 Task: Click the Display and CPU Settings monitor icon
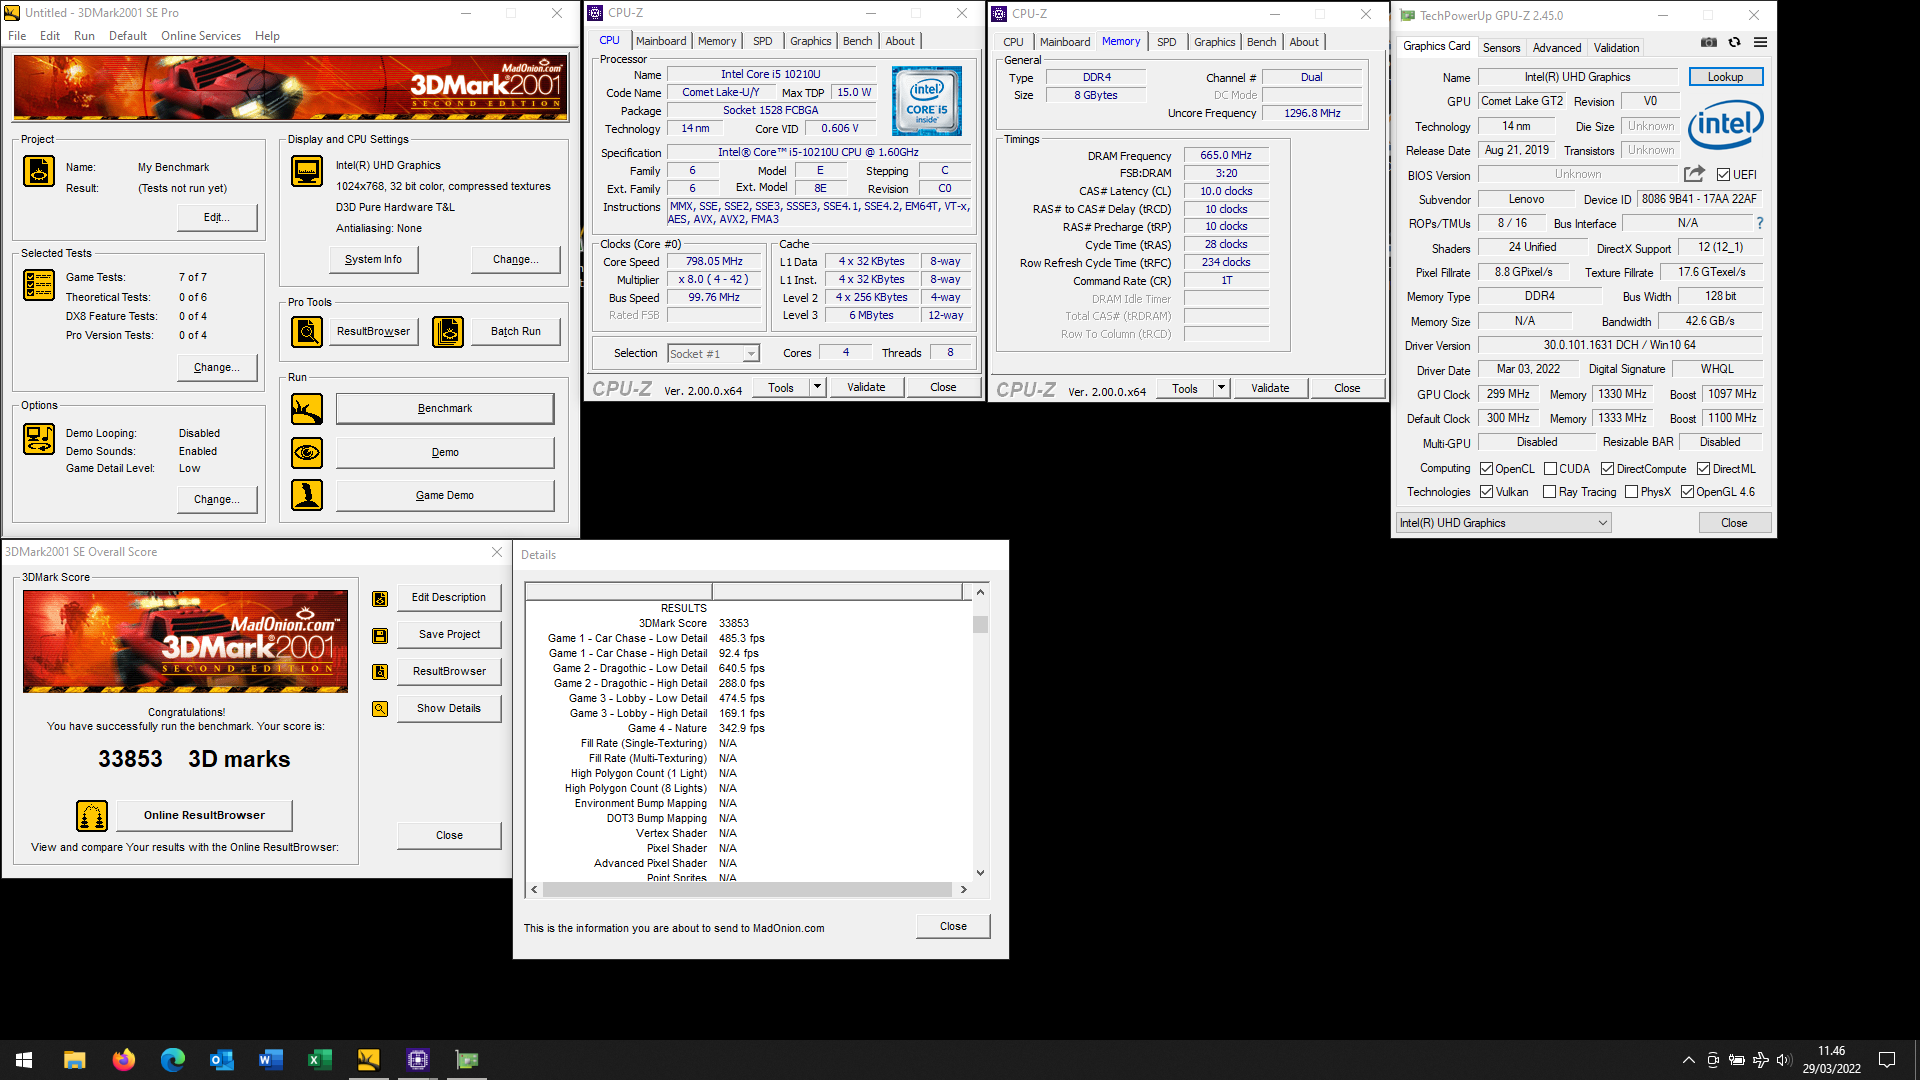(x=307, y=172)
